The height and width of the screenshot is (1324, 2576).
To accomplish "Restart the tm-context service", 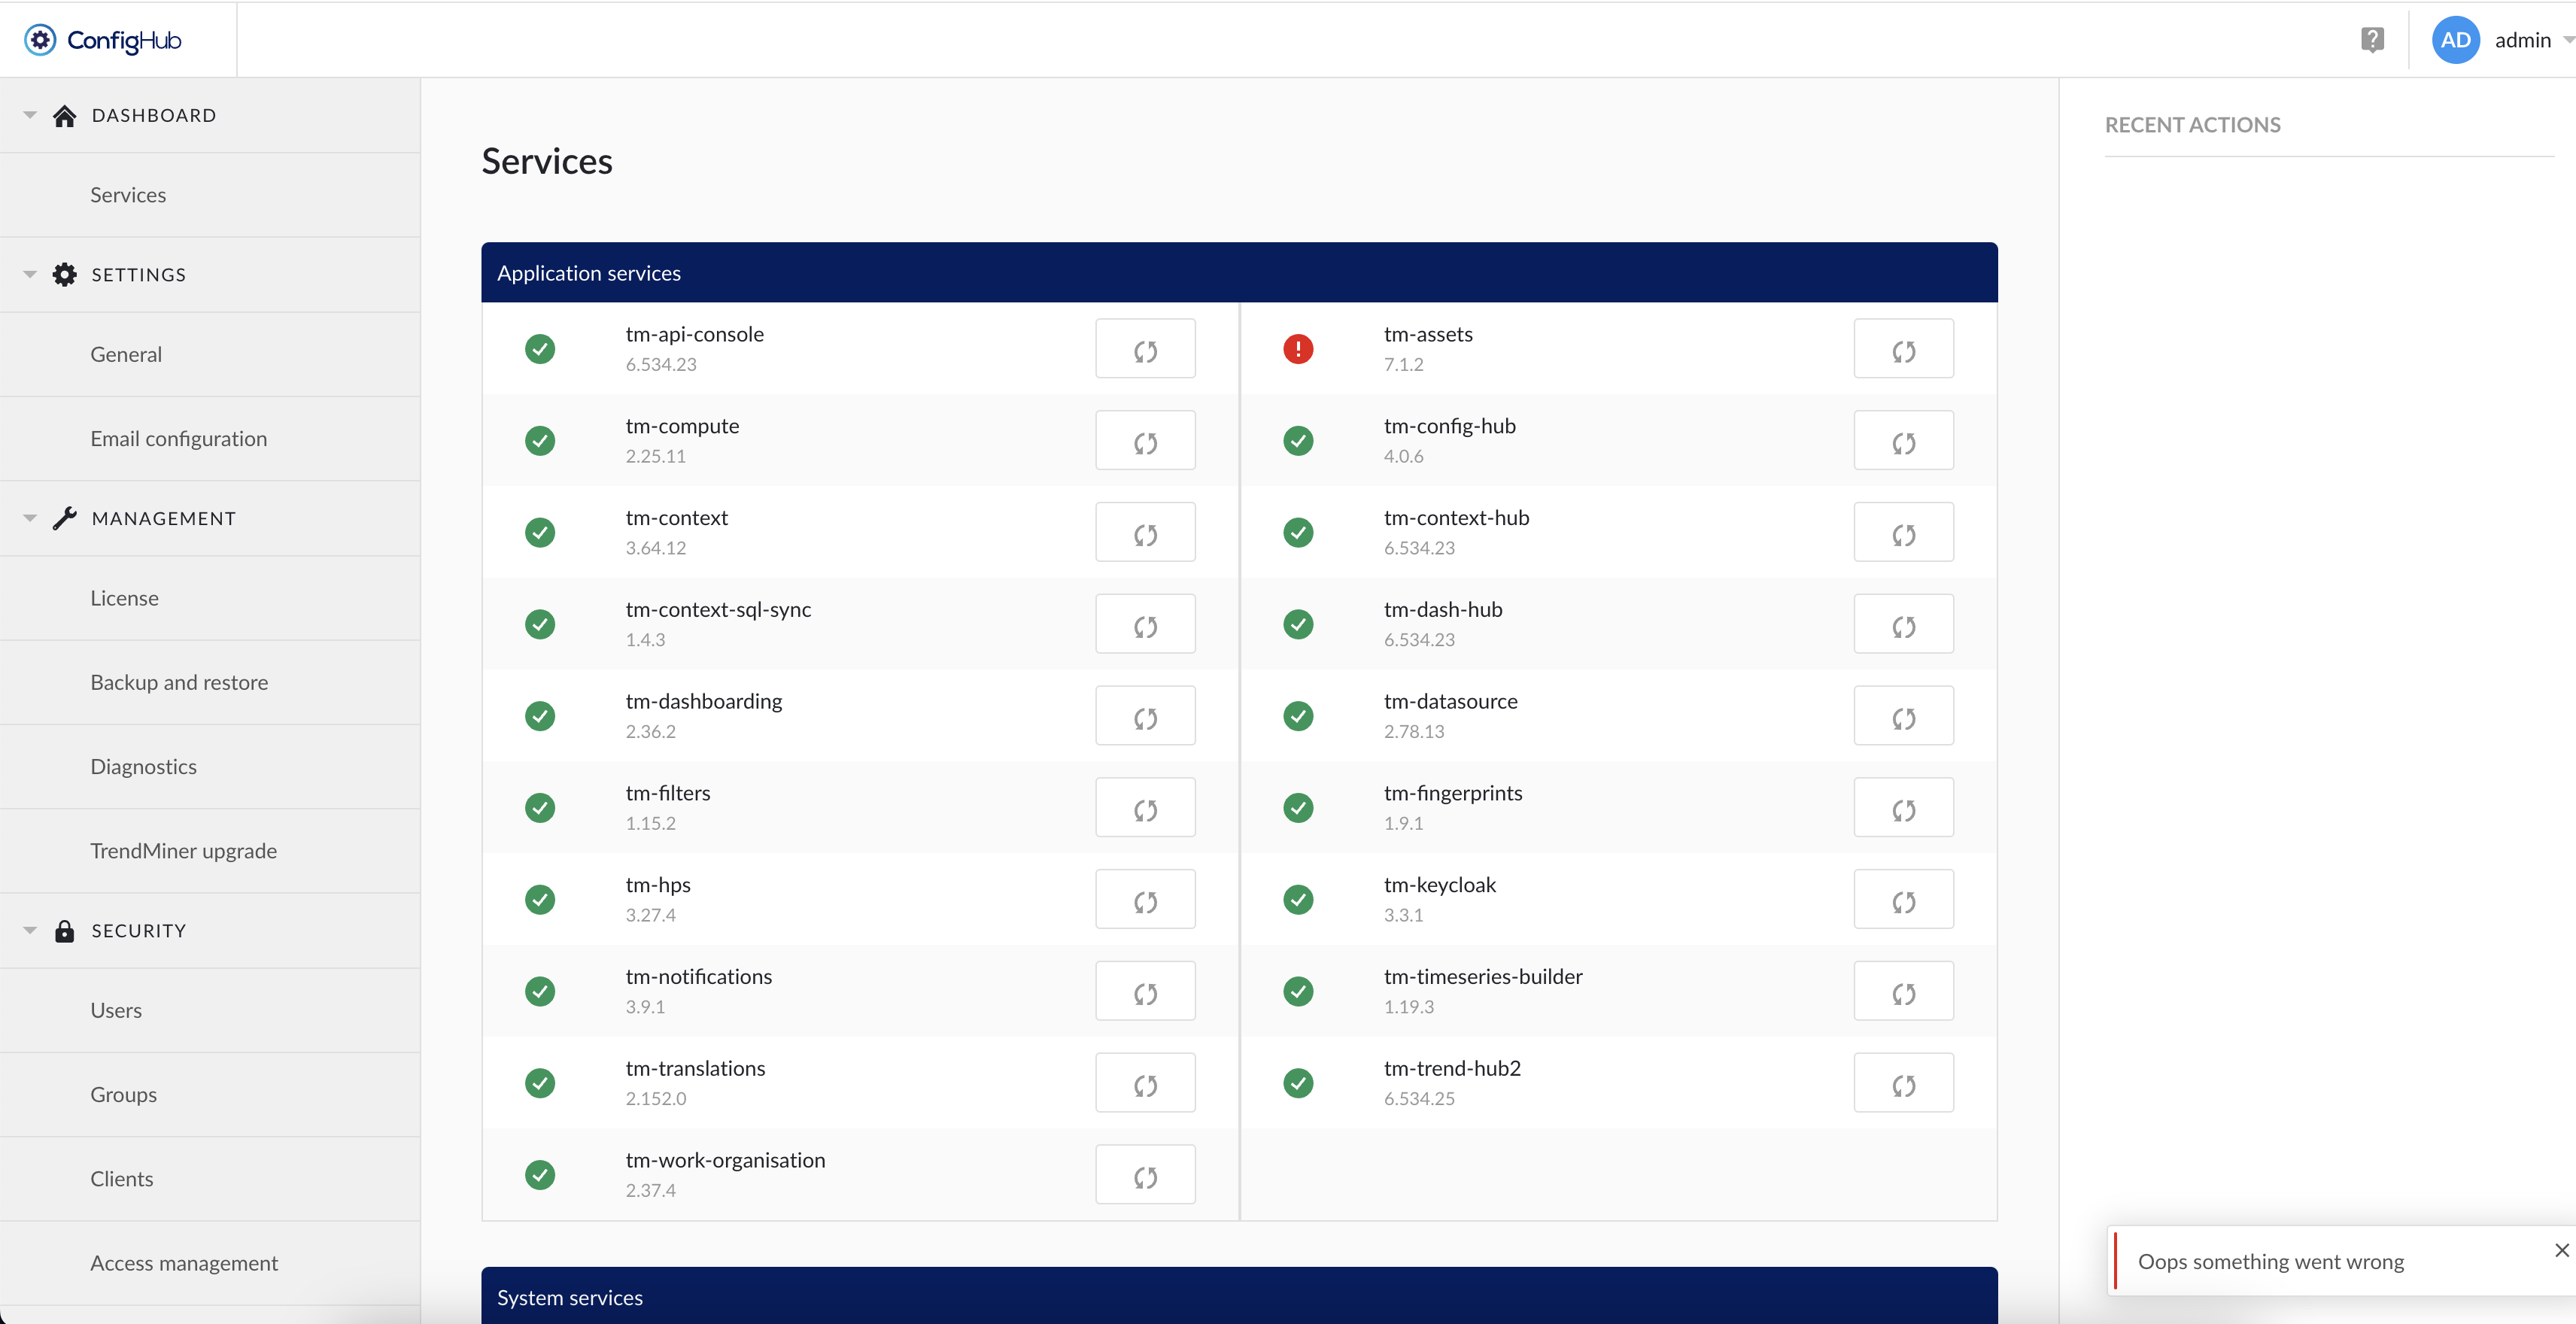I will pyautogui.click(x=1145, y=533).
